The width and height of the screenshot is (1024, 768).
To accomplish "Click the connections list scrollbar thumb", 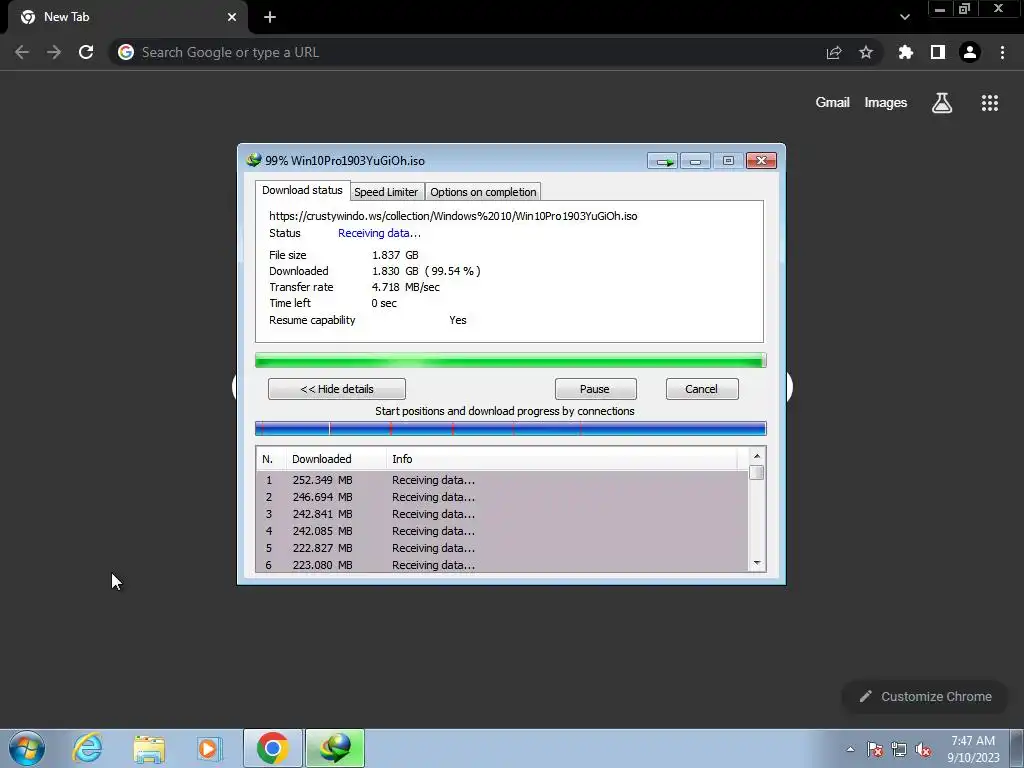I will [757, 472].
